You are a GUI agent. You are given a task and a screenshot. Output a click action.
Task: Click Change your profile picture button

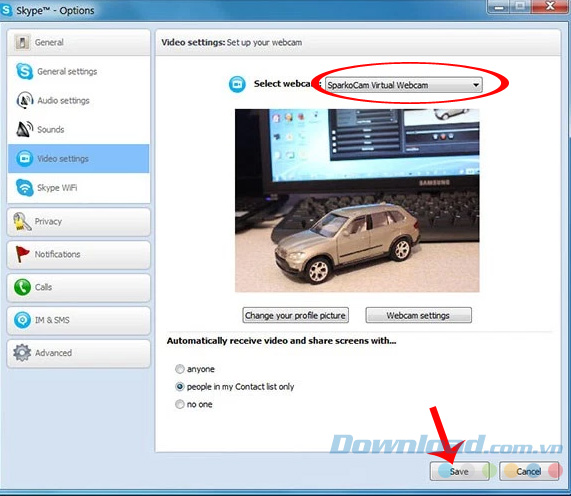pyautogui.click(x=295, y=315)
